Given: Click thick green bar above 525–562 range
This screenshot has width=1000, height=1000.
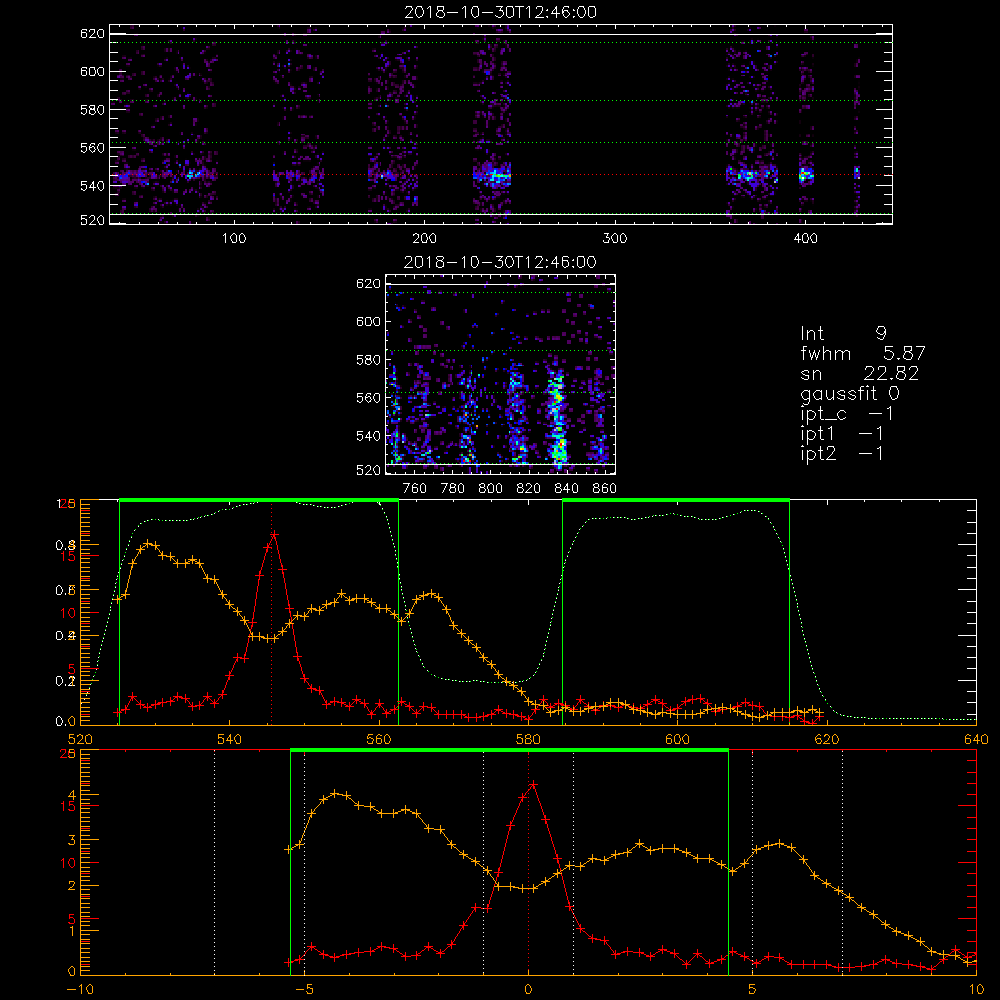Looking at the screenshot, I should point(259,501).
